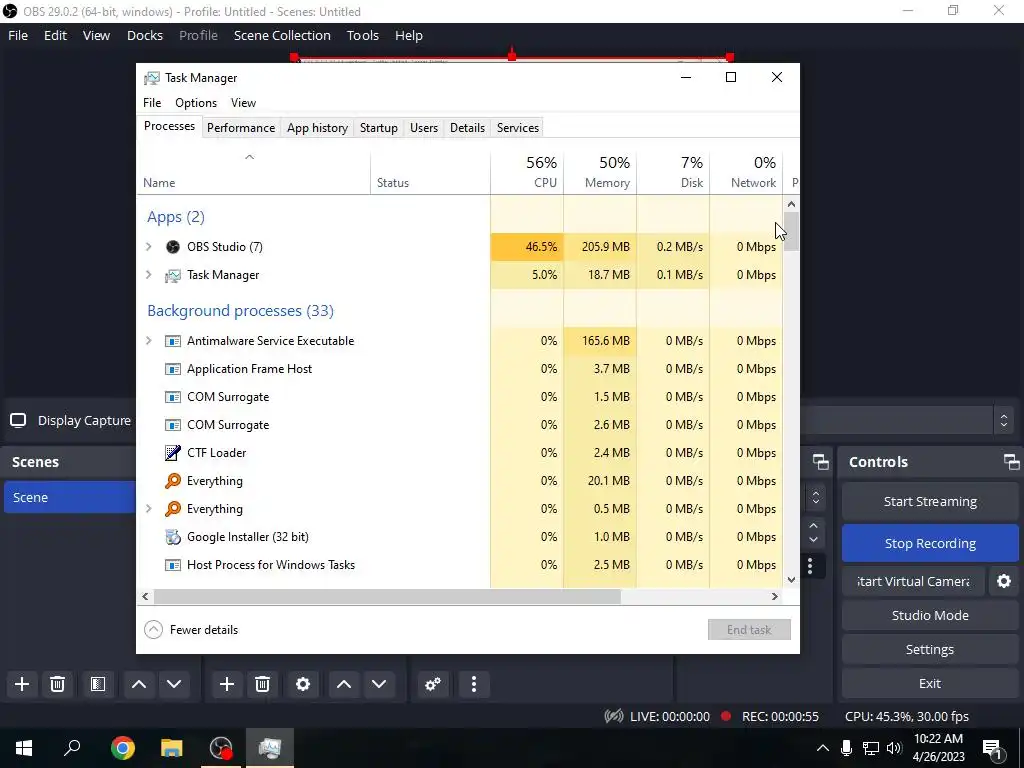Add a new scene with the plus icon
Screen dimensions: 1024x768
pyautogui.click(x=22, y=684)
